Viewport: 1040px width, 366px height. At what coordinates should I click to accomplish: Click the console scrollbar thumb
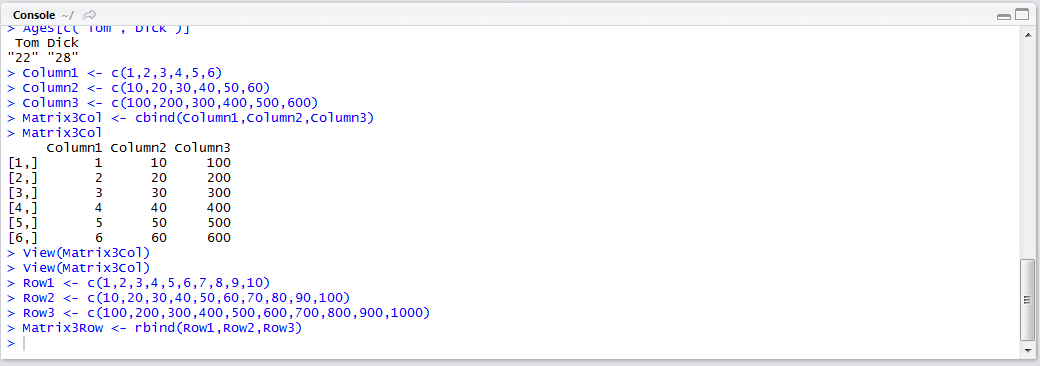[x=1027, y=299]
